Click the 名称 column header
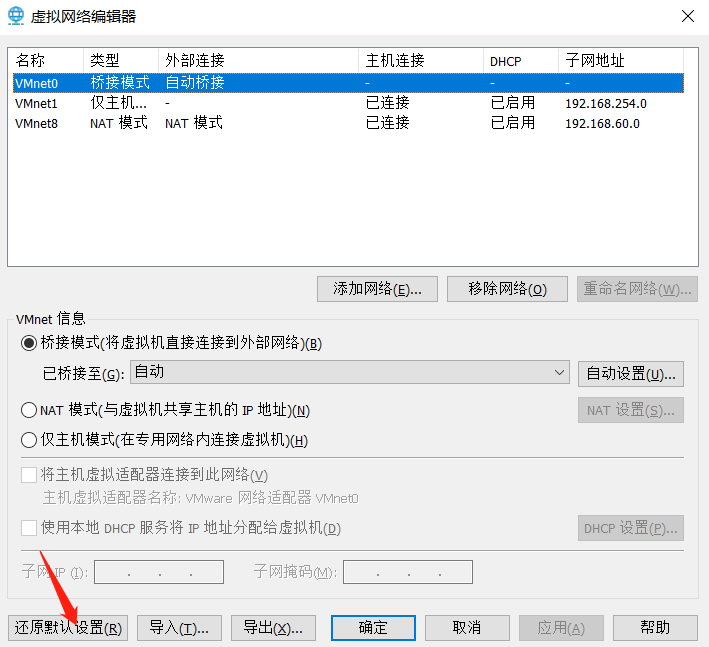This screenshot has width=709, height=647. tap(46, 61)
